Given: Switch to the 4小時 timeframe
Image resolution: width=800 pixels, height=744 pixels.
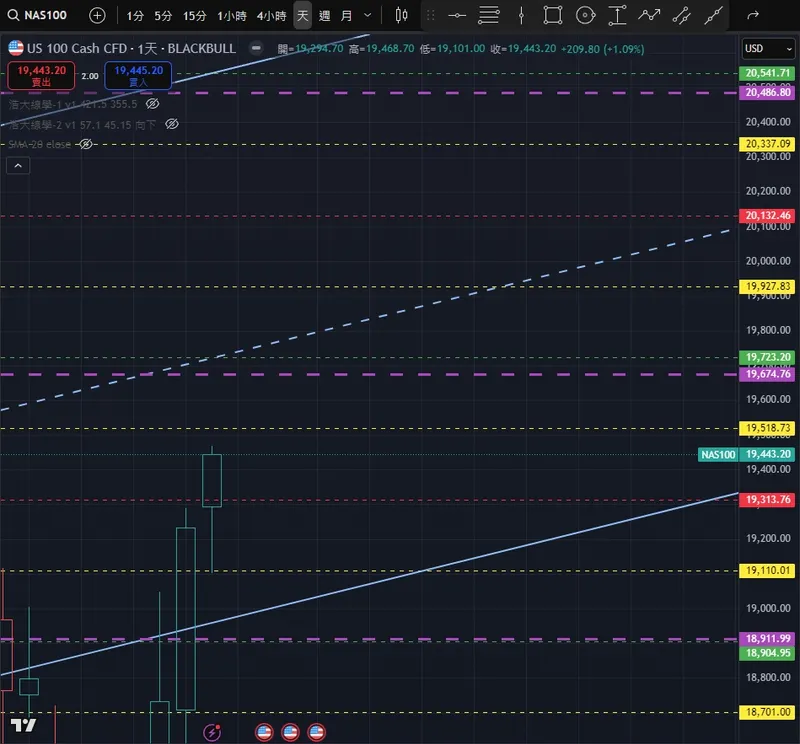Looking at the screenshot, I should click(271, 16).
